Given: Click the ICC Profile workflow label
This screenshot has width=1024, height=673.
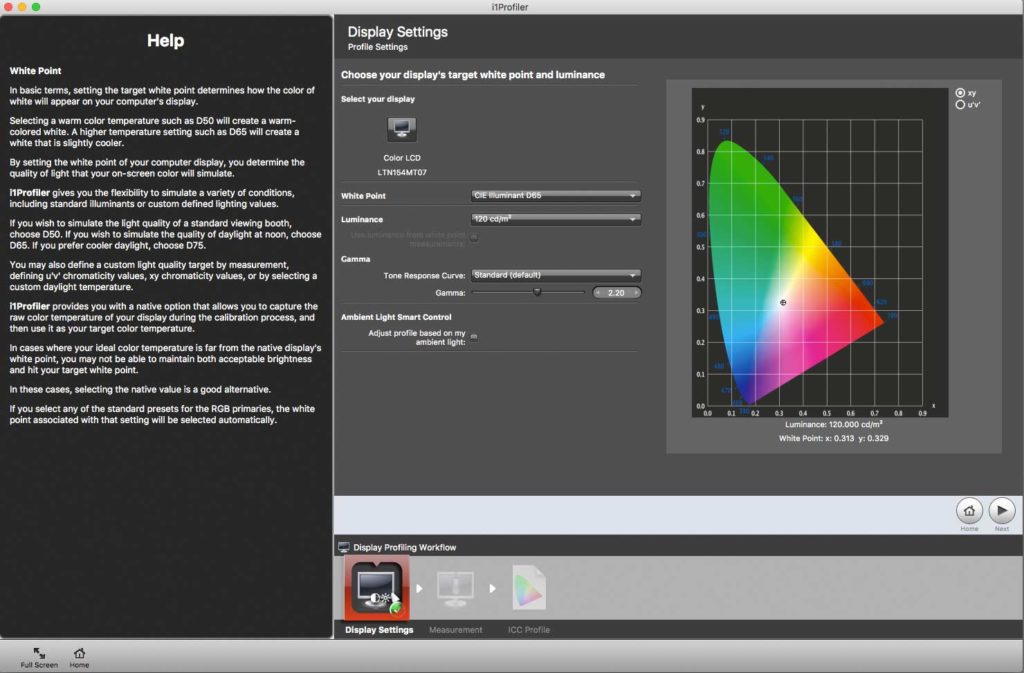Looking at the screenshot, I should pos(529,630).
